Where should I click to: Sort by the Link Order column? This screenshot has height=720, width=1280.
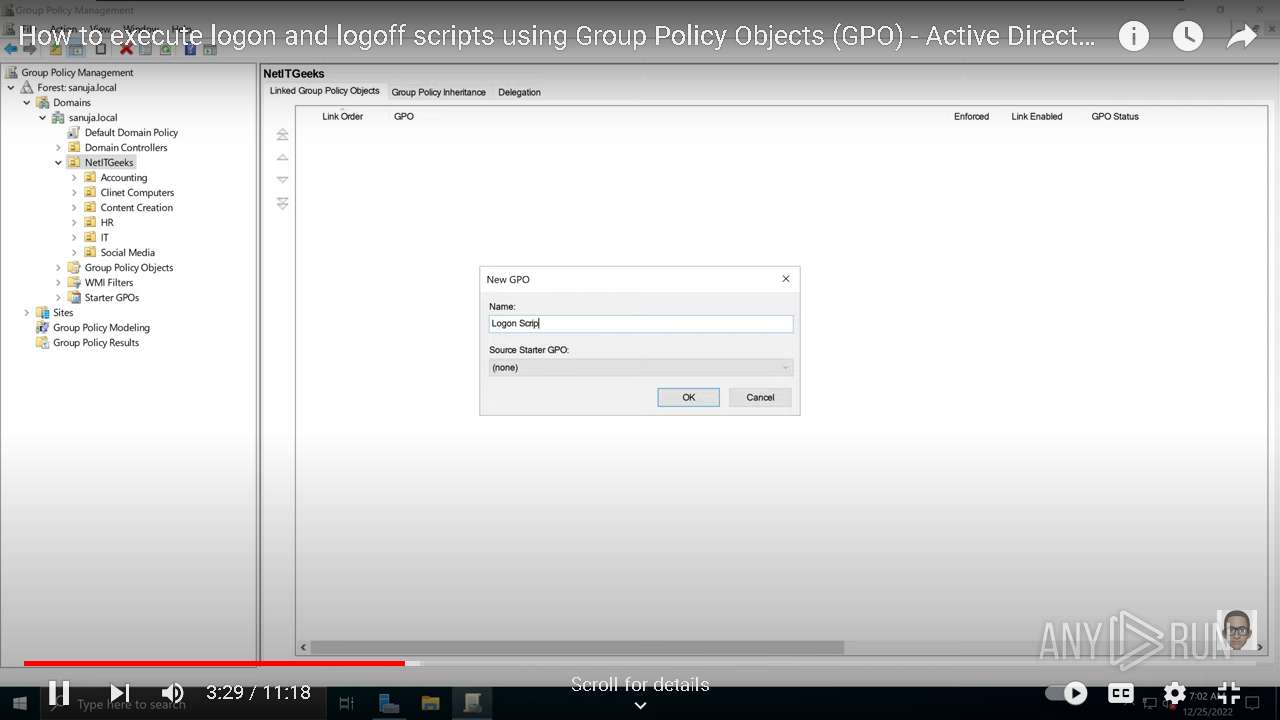(342, 116)
